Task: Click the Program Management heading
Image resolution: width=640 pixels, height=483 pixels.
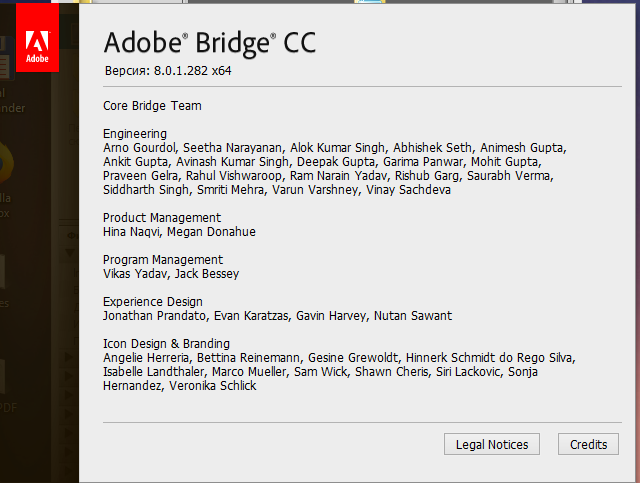Action: coord(163,259)
